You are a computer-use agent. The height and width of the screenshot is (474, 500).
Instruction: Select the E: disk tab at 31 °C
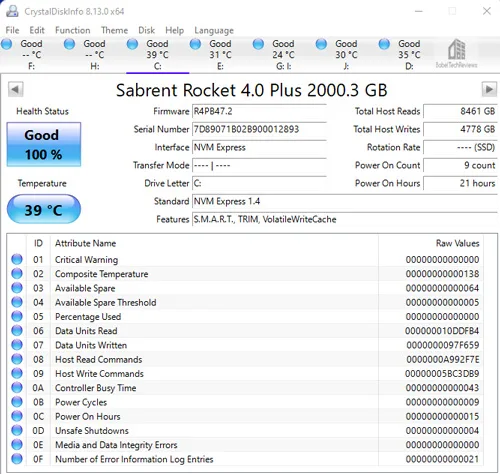pyautogui.click(x=220, y=55)
